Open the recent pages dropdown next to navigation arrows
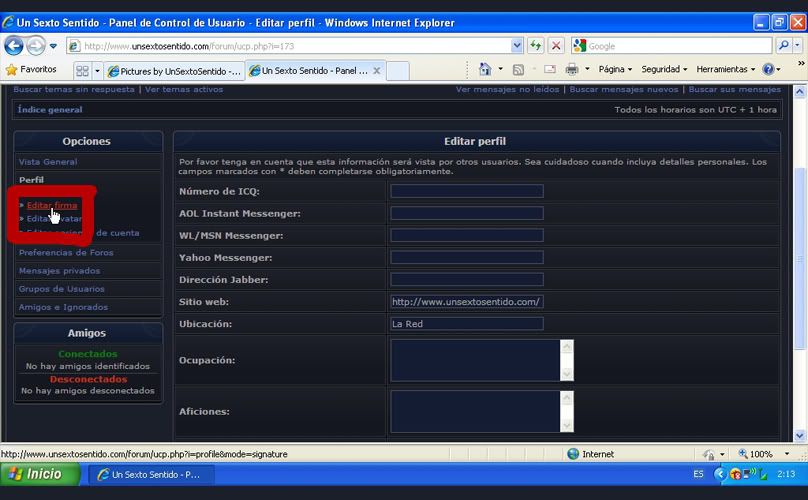The width and height of the screenshot is (808, 500). point(53,46)
